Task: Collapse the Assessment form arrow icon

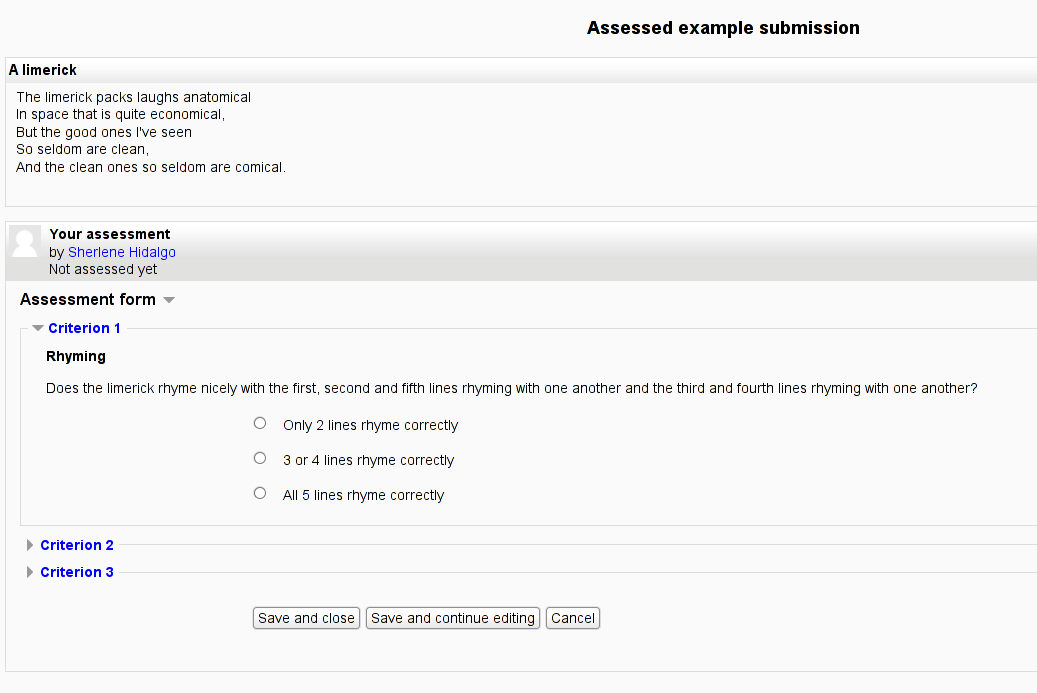Action: (169, 300)
